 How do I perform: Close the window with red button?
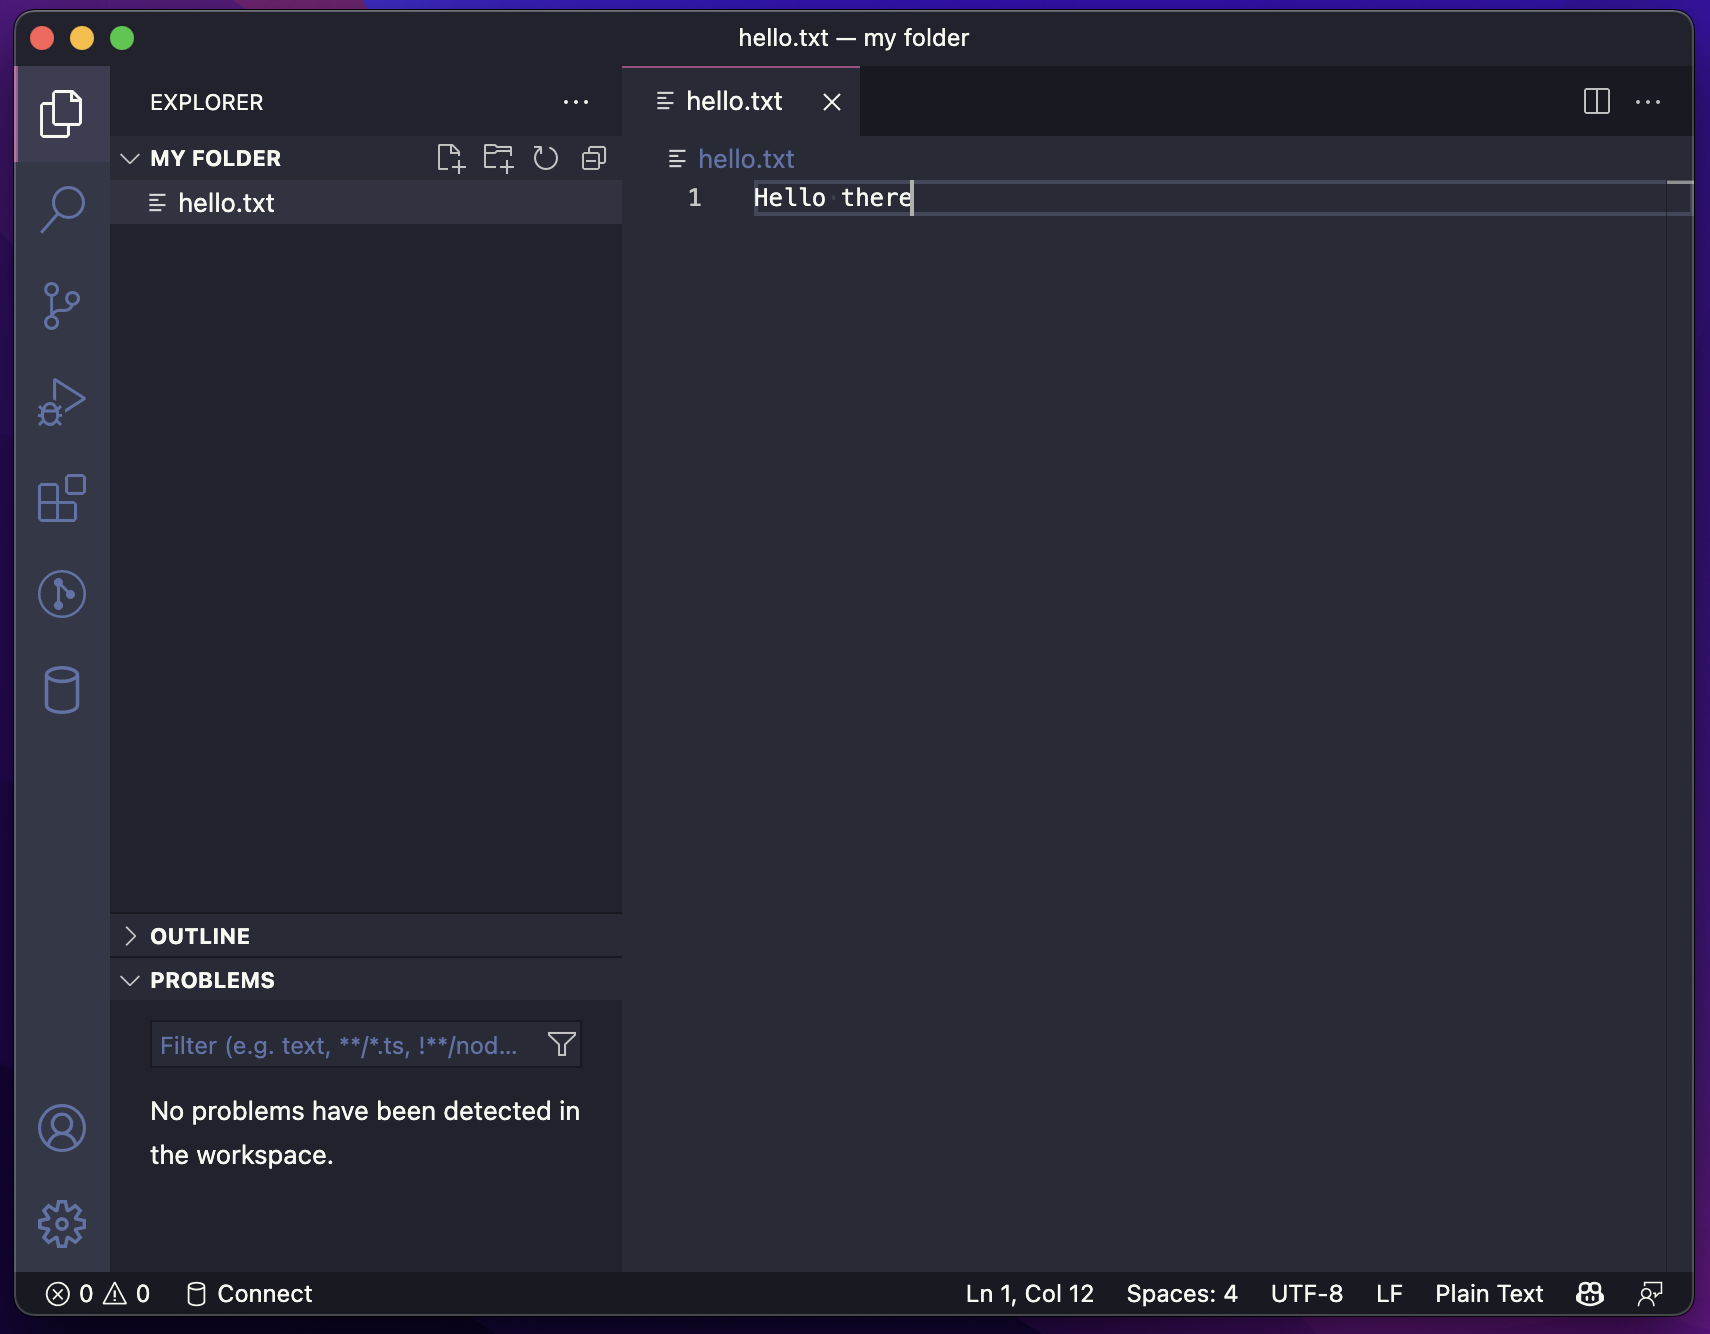[x=42, y=38]
